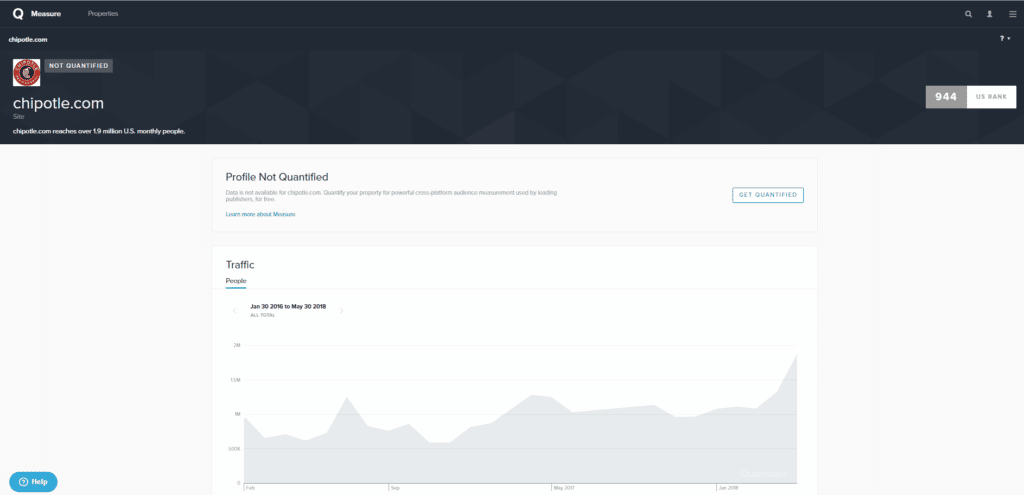Click the Quantcast Q logo
Screen dimensions: 1024x495
(17, 14)
